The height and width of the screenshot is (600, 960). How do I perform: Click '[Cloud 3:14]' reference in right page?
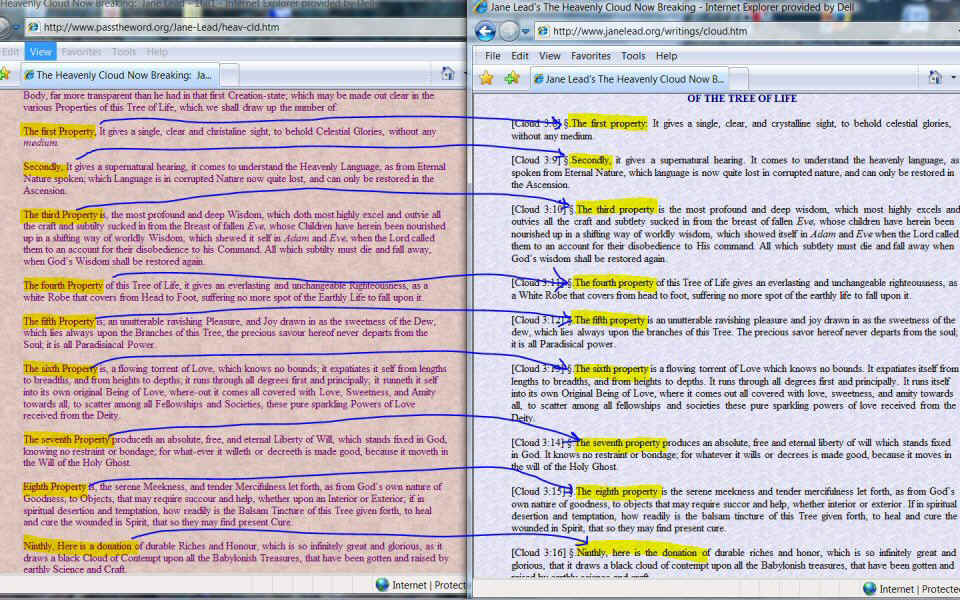539,443
